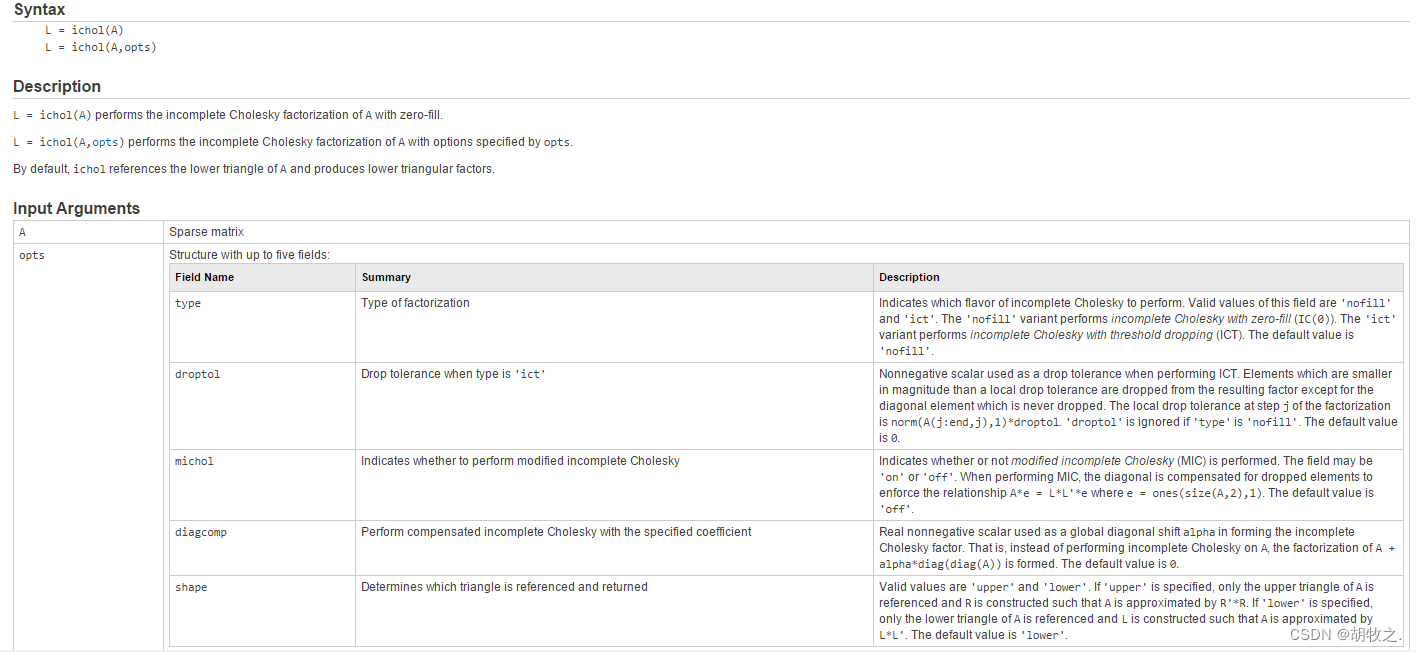
Task: Click the diagcomp field name cell
Action: 201,532
